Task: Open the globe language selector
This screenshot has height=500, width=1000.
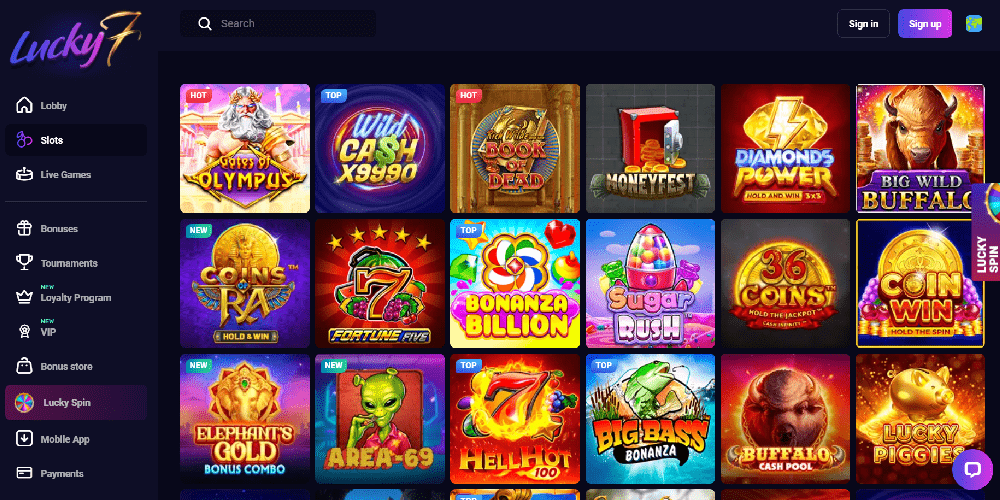Action: coord(974,24)
